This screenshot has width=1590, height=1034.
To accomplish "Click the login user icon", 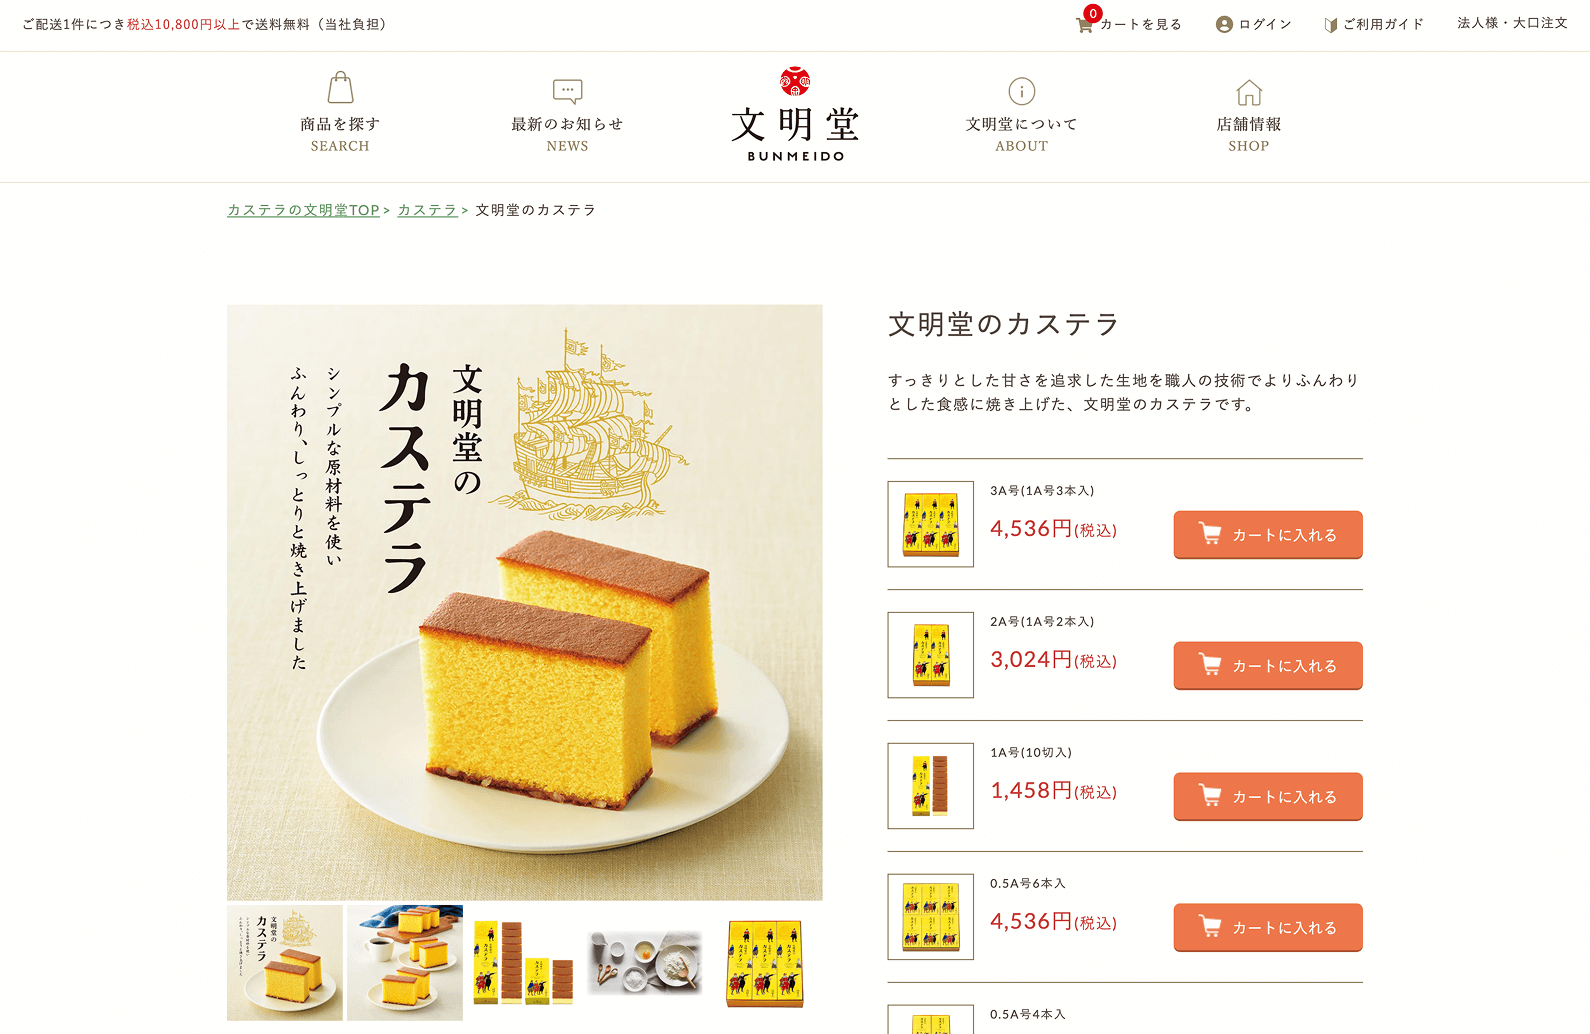I will pyautogui.click(x=1224, y=25).
